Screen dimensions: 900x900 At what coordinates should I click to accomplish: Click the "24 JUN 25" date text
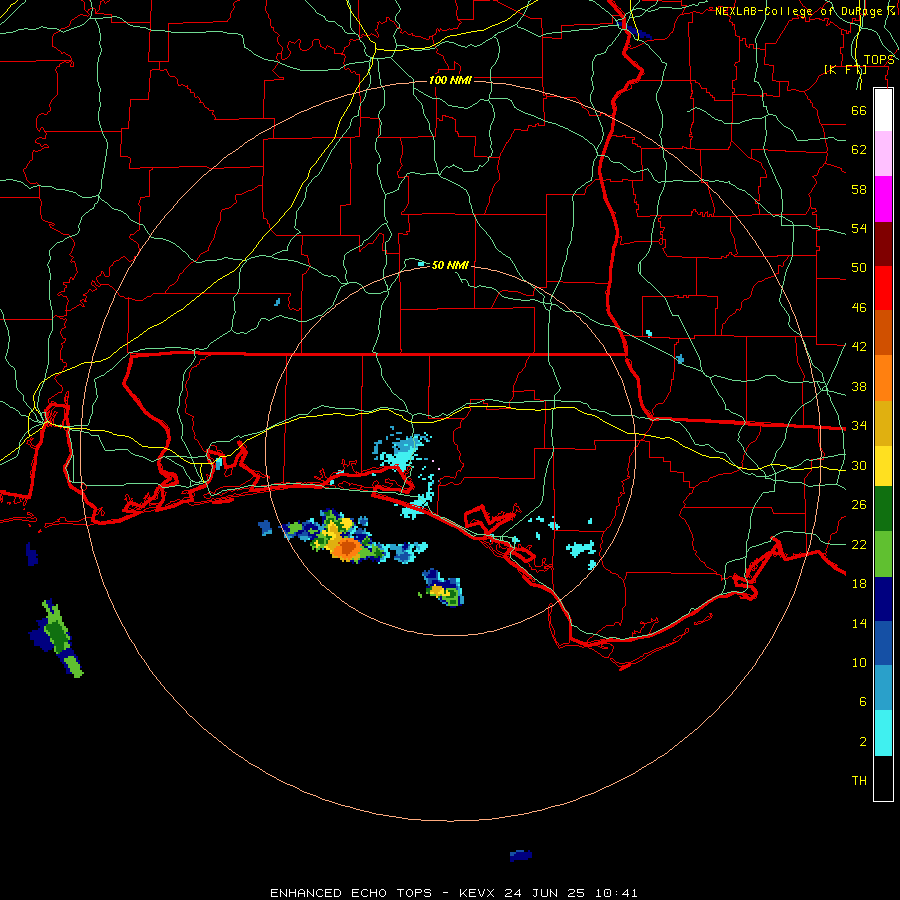[x=545, y=893]
